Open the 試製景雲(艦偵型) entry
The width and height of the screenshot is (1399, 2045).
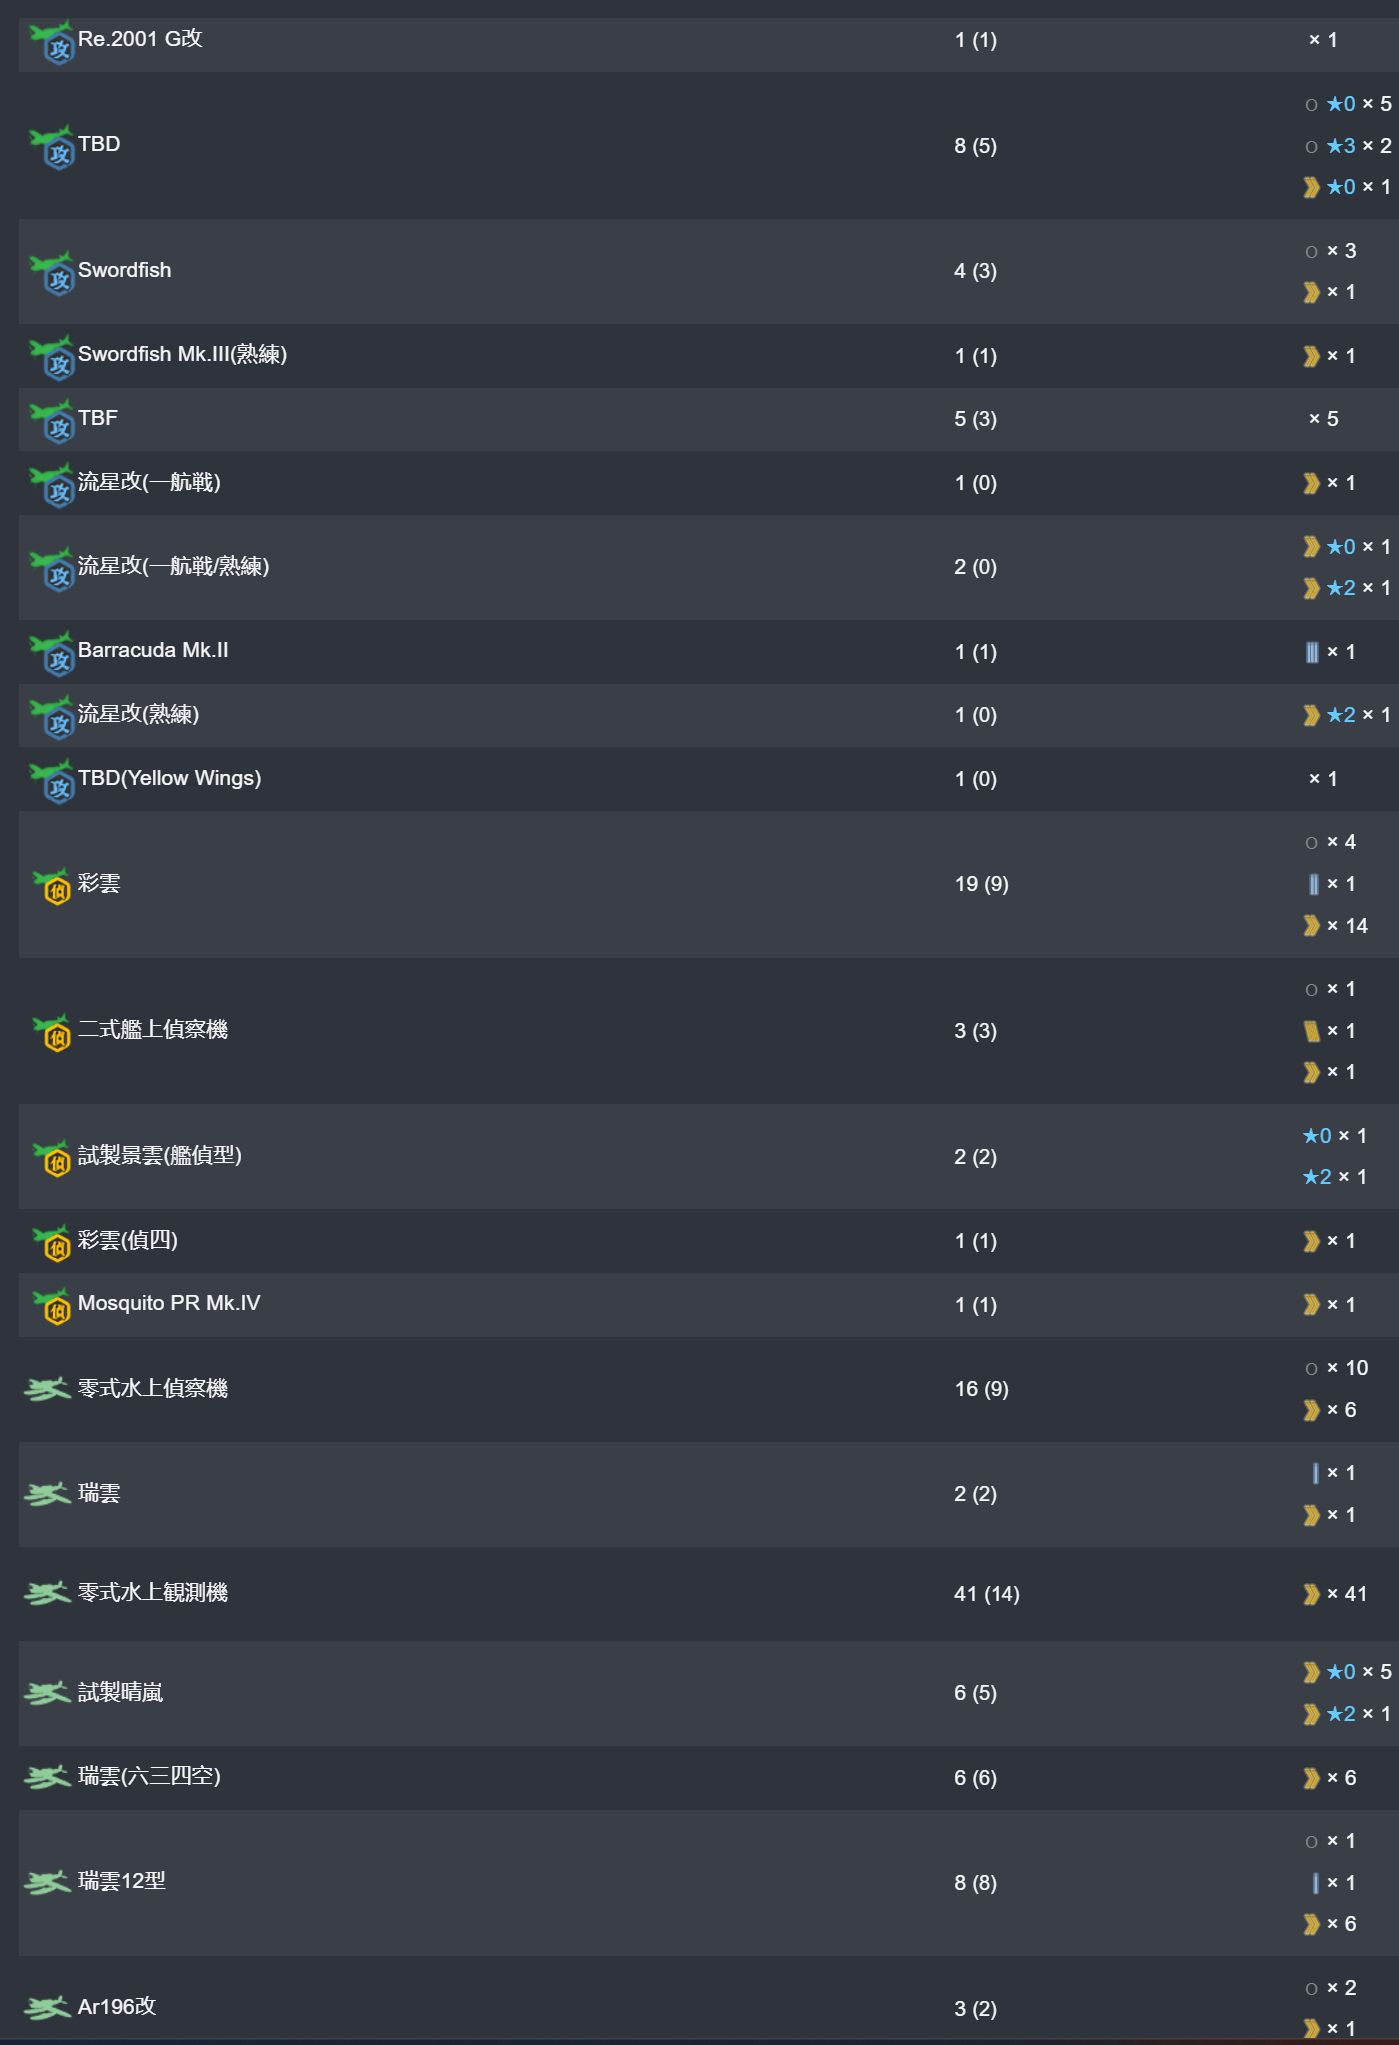coord(160,1156)
